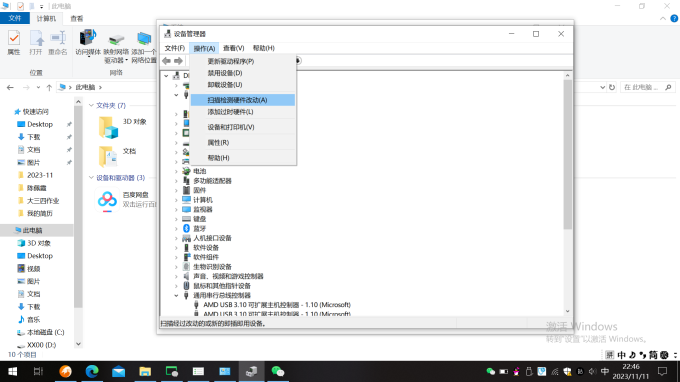Screen dimensions: 680x382
Task: Open 快速访问 in Explorer sidebar
Action: [36, 111]
